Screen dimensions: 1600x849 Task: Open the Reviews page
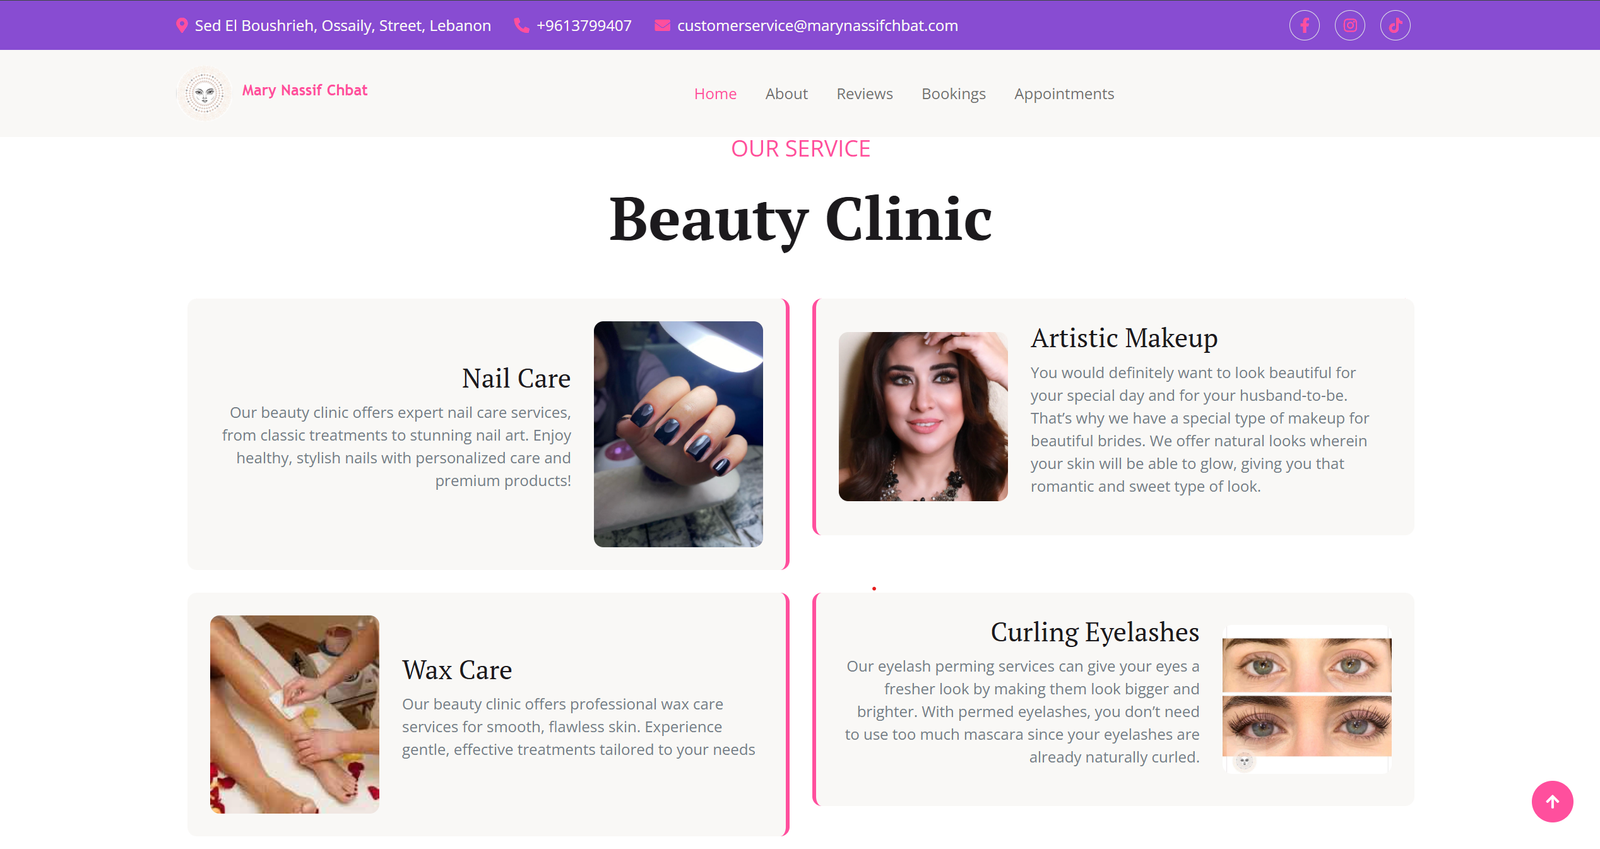pyautogui.click(x=864, y=94)
